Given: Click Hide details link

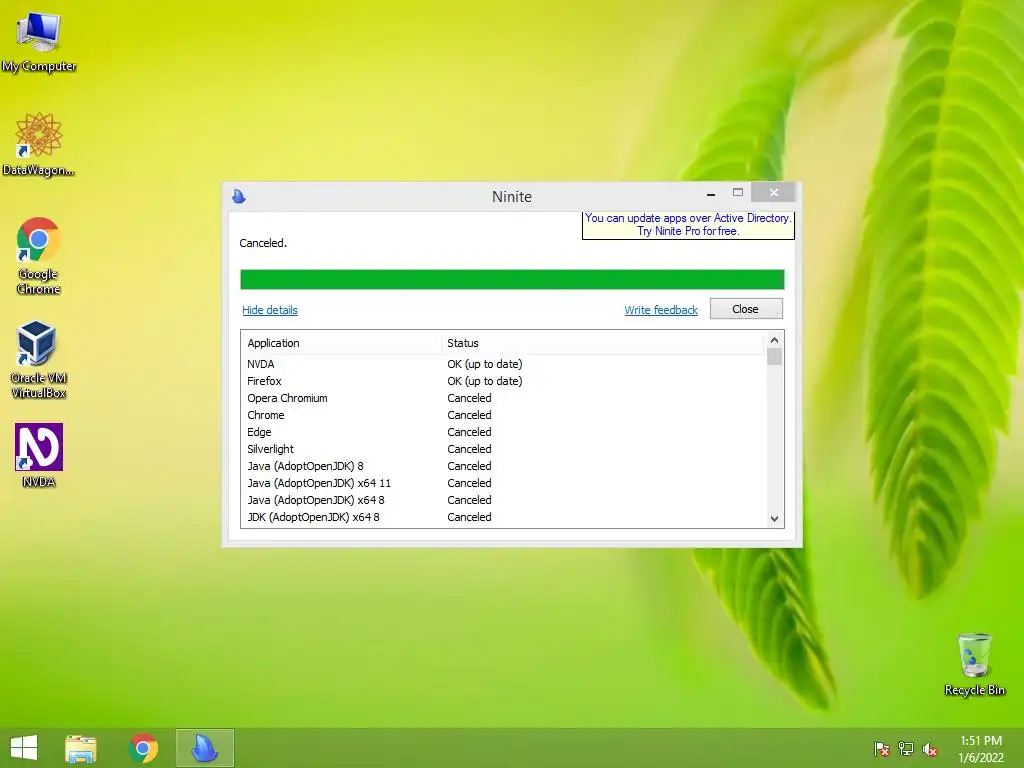Looking at the screenshot, I should pos(270,310).
